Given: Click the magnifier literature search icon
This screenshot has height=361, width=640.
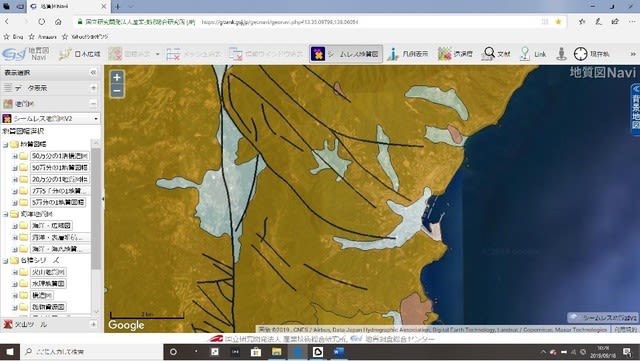Looking at the screenshot, I should click(488, 53).
